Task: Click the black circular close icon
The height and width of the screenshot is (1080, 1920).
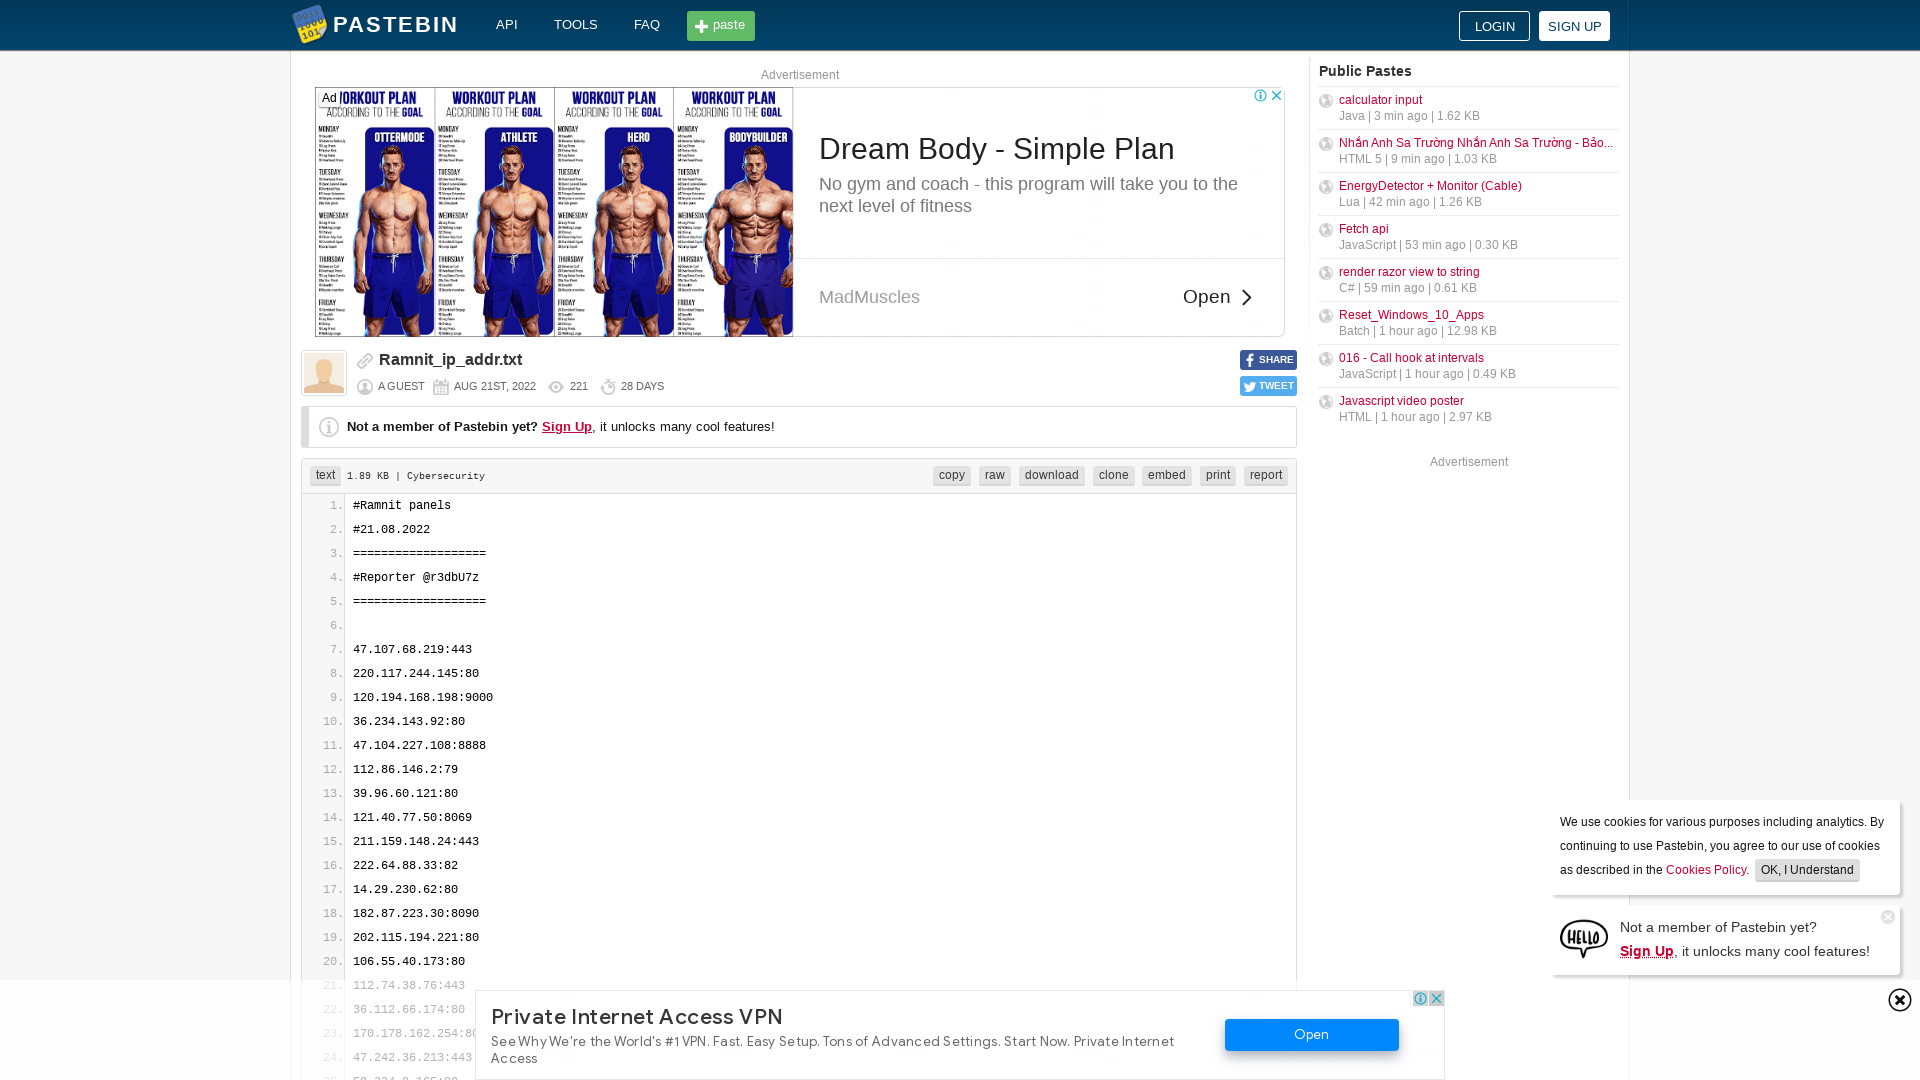Action: point(1899,1000)
